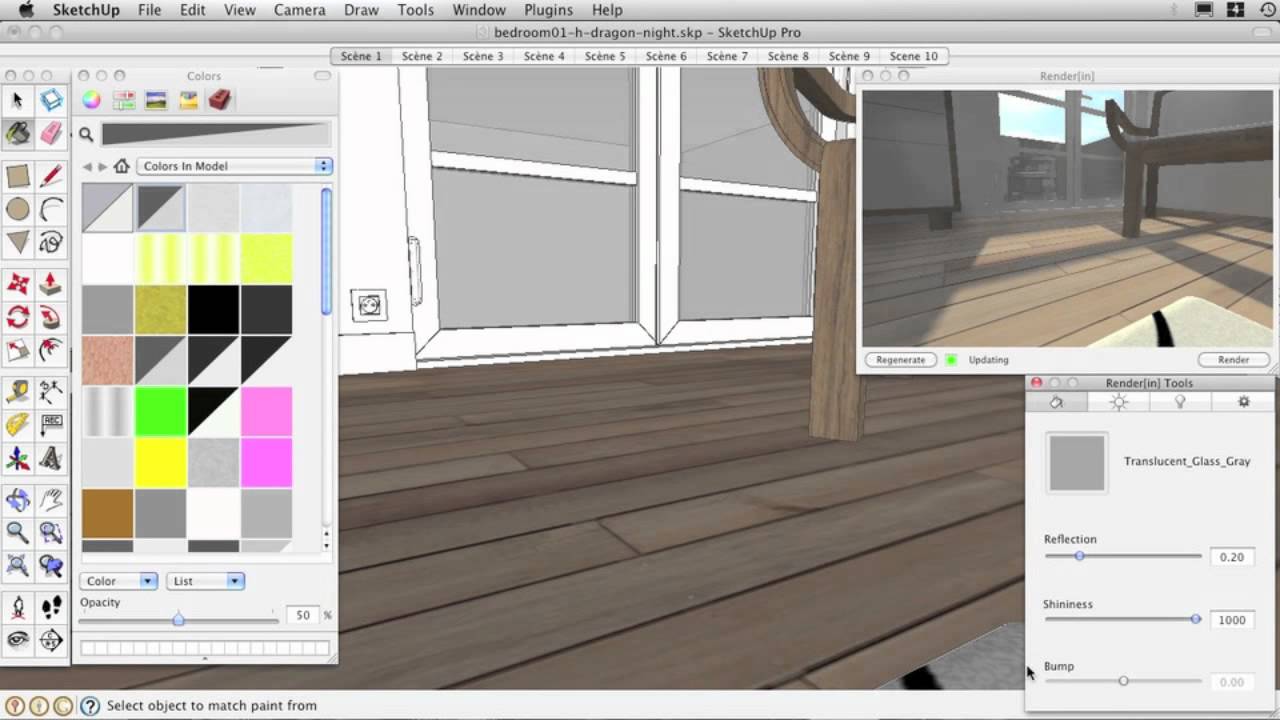Open the Window menu

[479, 10]
